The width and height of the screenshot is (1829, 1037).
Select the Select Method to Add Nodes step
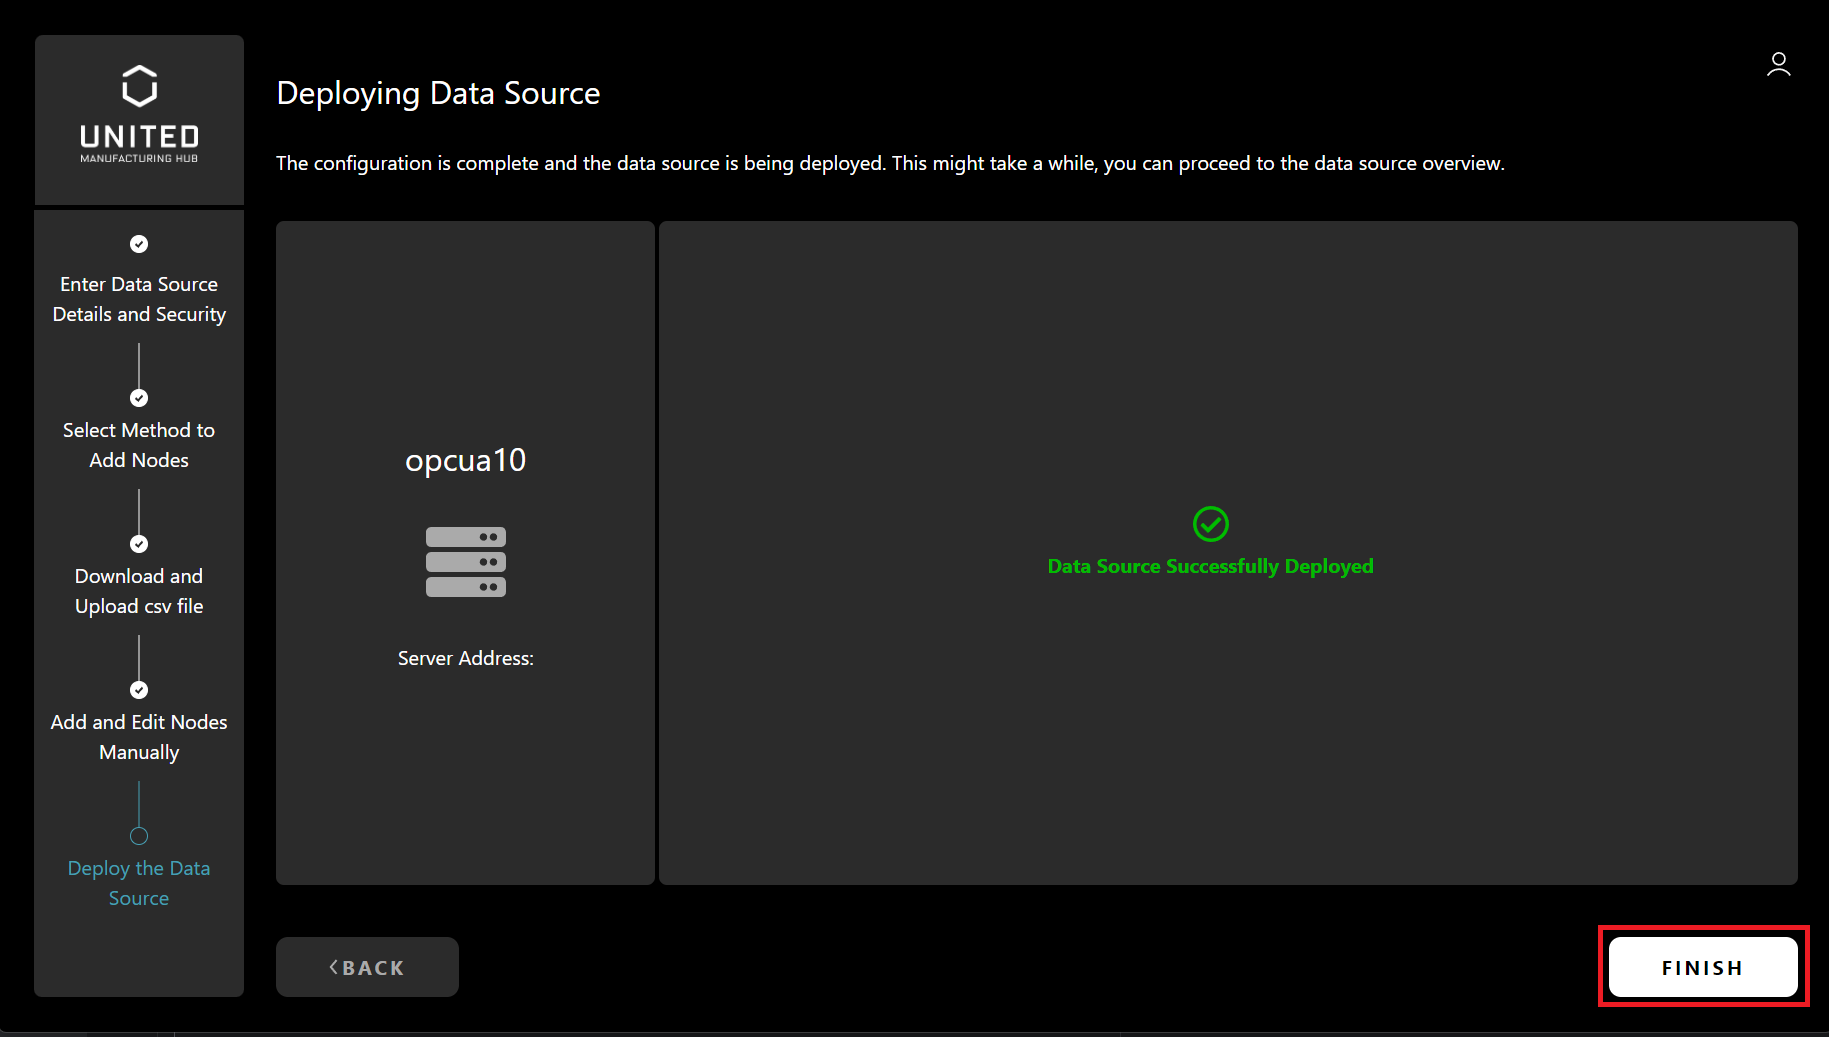pos(139,445)
